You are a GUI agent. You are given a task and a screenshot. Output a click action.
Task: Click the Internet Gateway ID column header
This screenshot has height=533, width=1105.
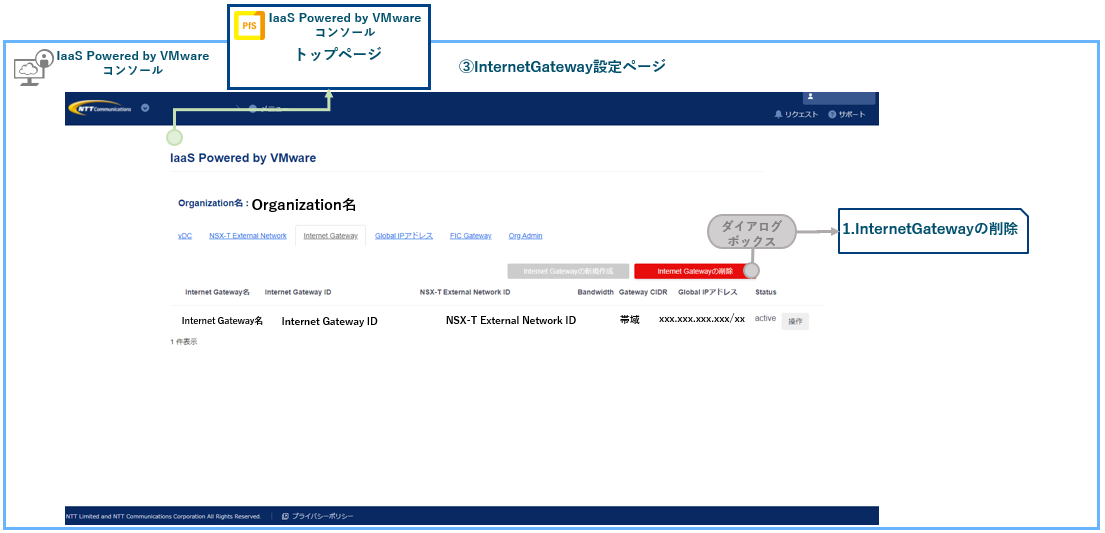pos(298,292)
